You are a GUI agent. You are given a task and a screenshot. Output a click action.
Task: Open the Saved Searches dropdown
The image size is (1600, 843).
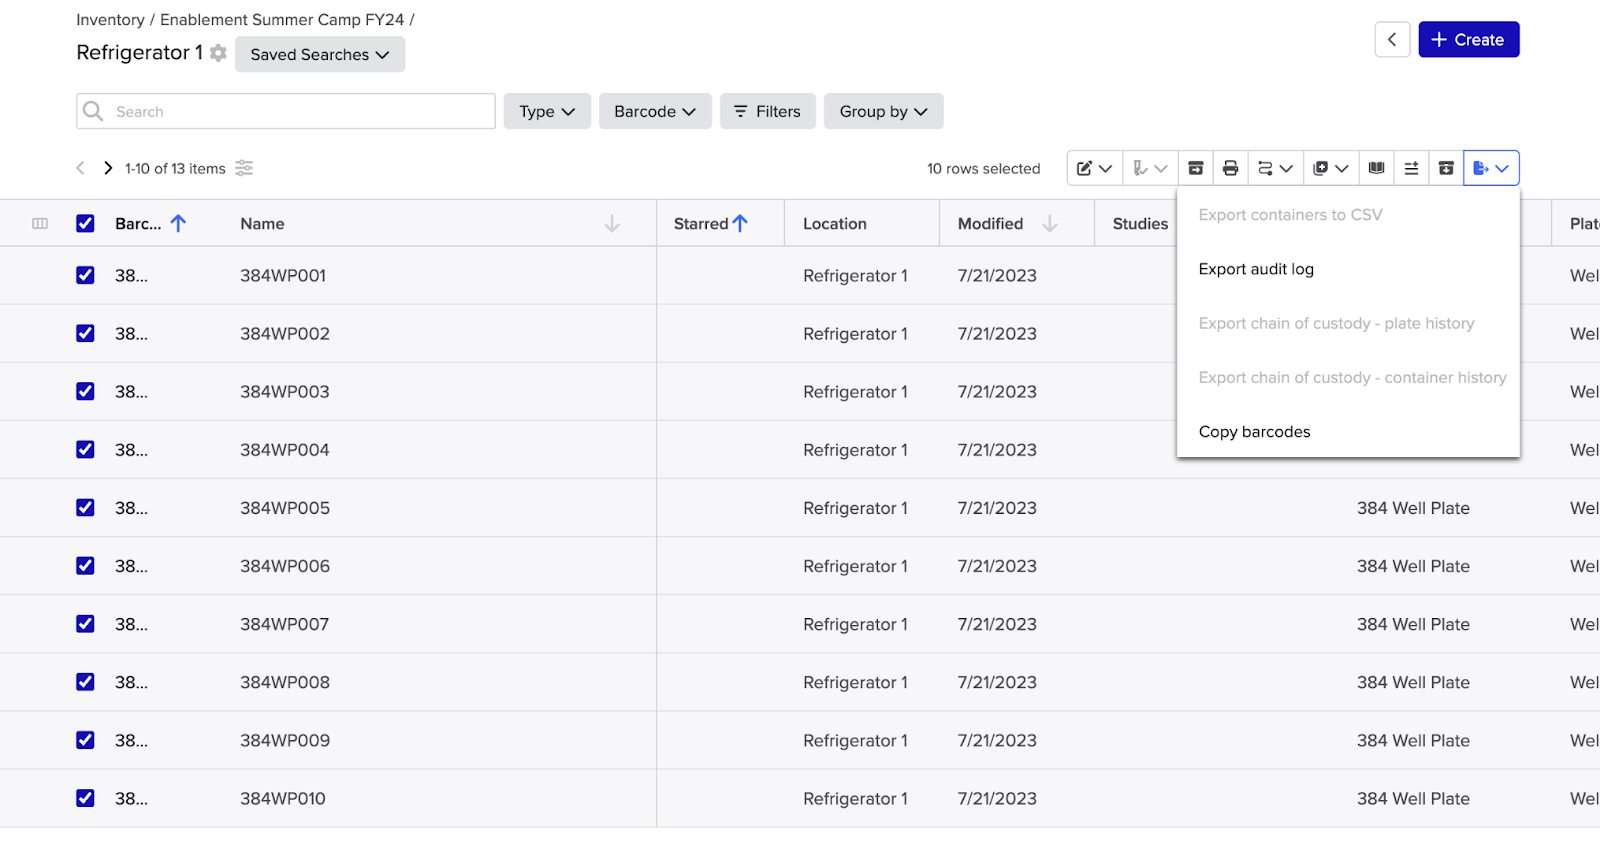[319, 55]
